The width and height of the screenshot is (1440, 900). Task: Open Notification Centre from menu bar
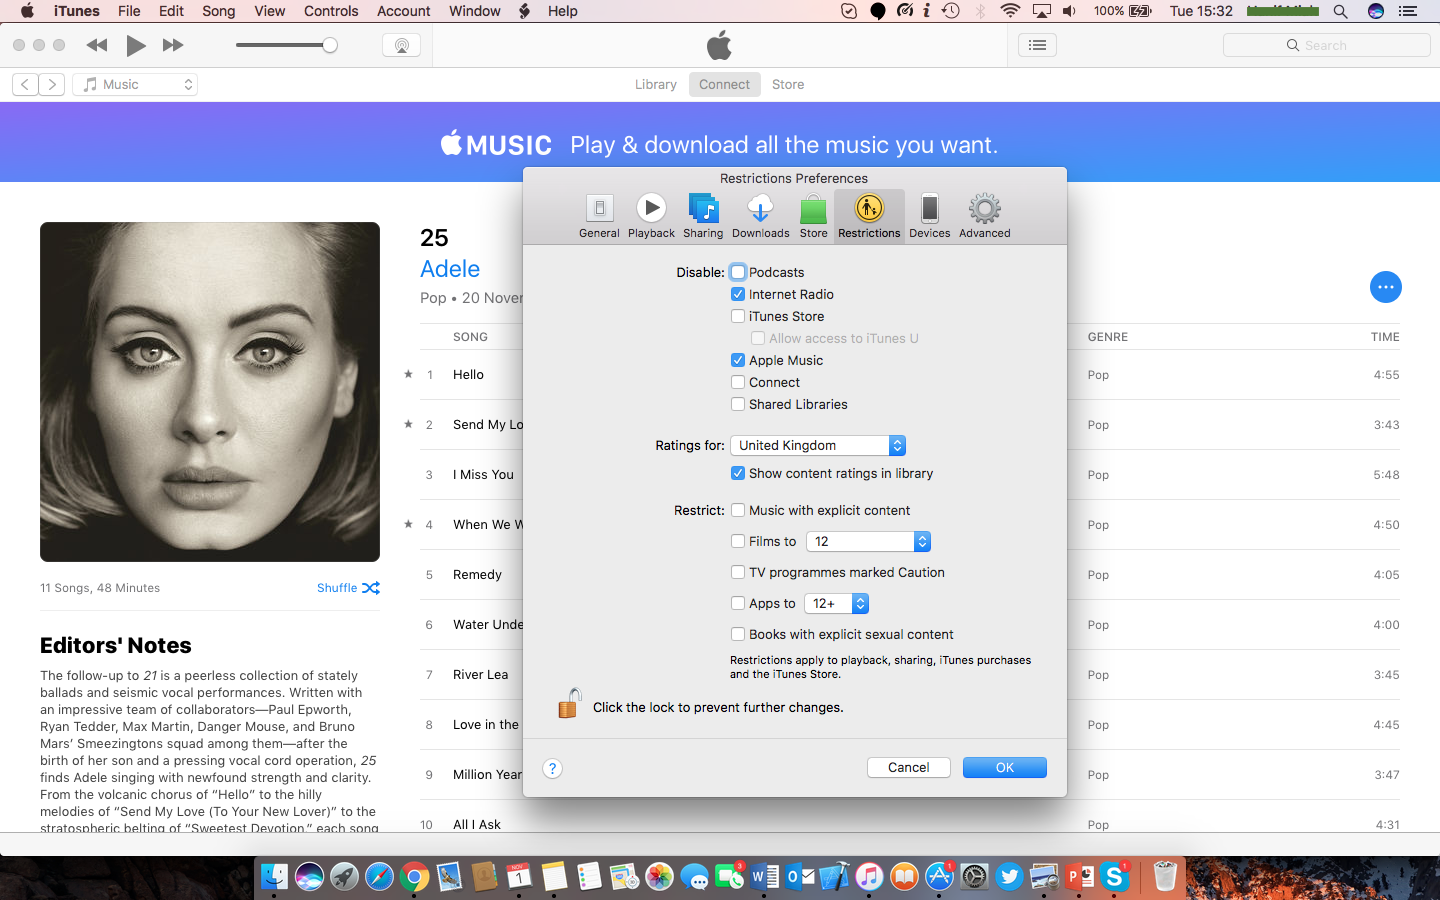(x=1407, y=11)
